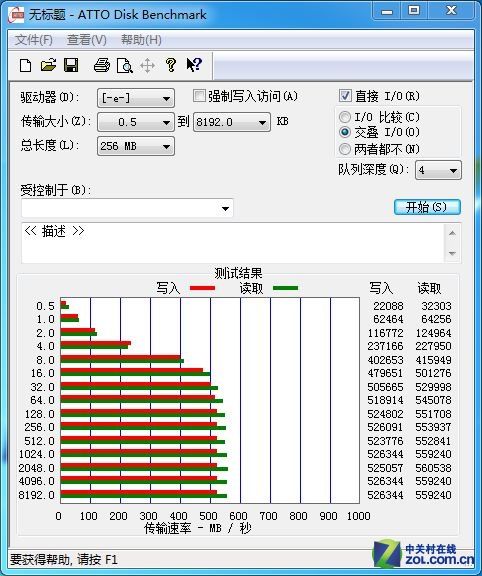
Task: Toggle the Direct I/O checkbox
Action: pos(345,96)
